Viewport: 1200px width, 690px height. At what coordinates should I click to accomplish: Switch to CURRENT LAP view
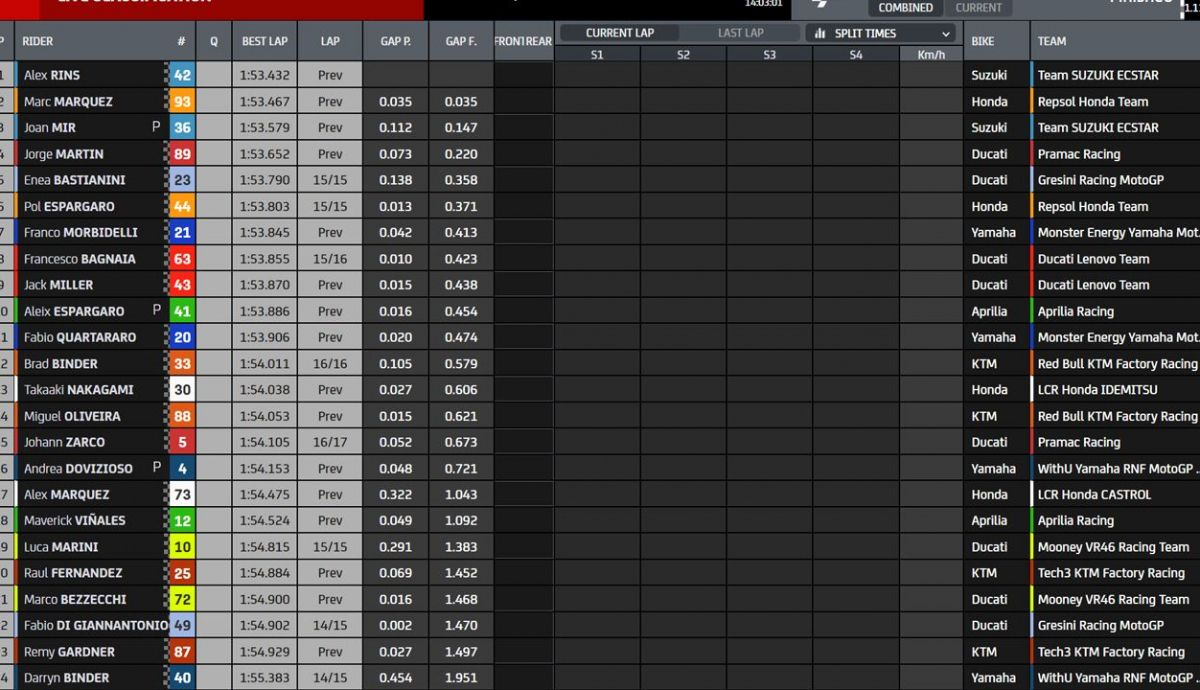pos(620,33)
